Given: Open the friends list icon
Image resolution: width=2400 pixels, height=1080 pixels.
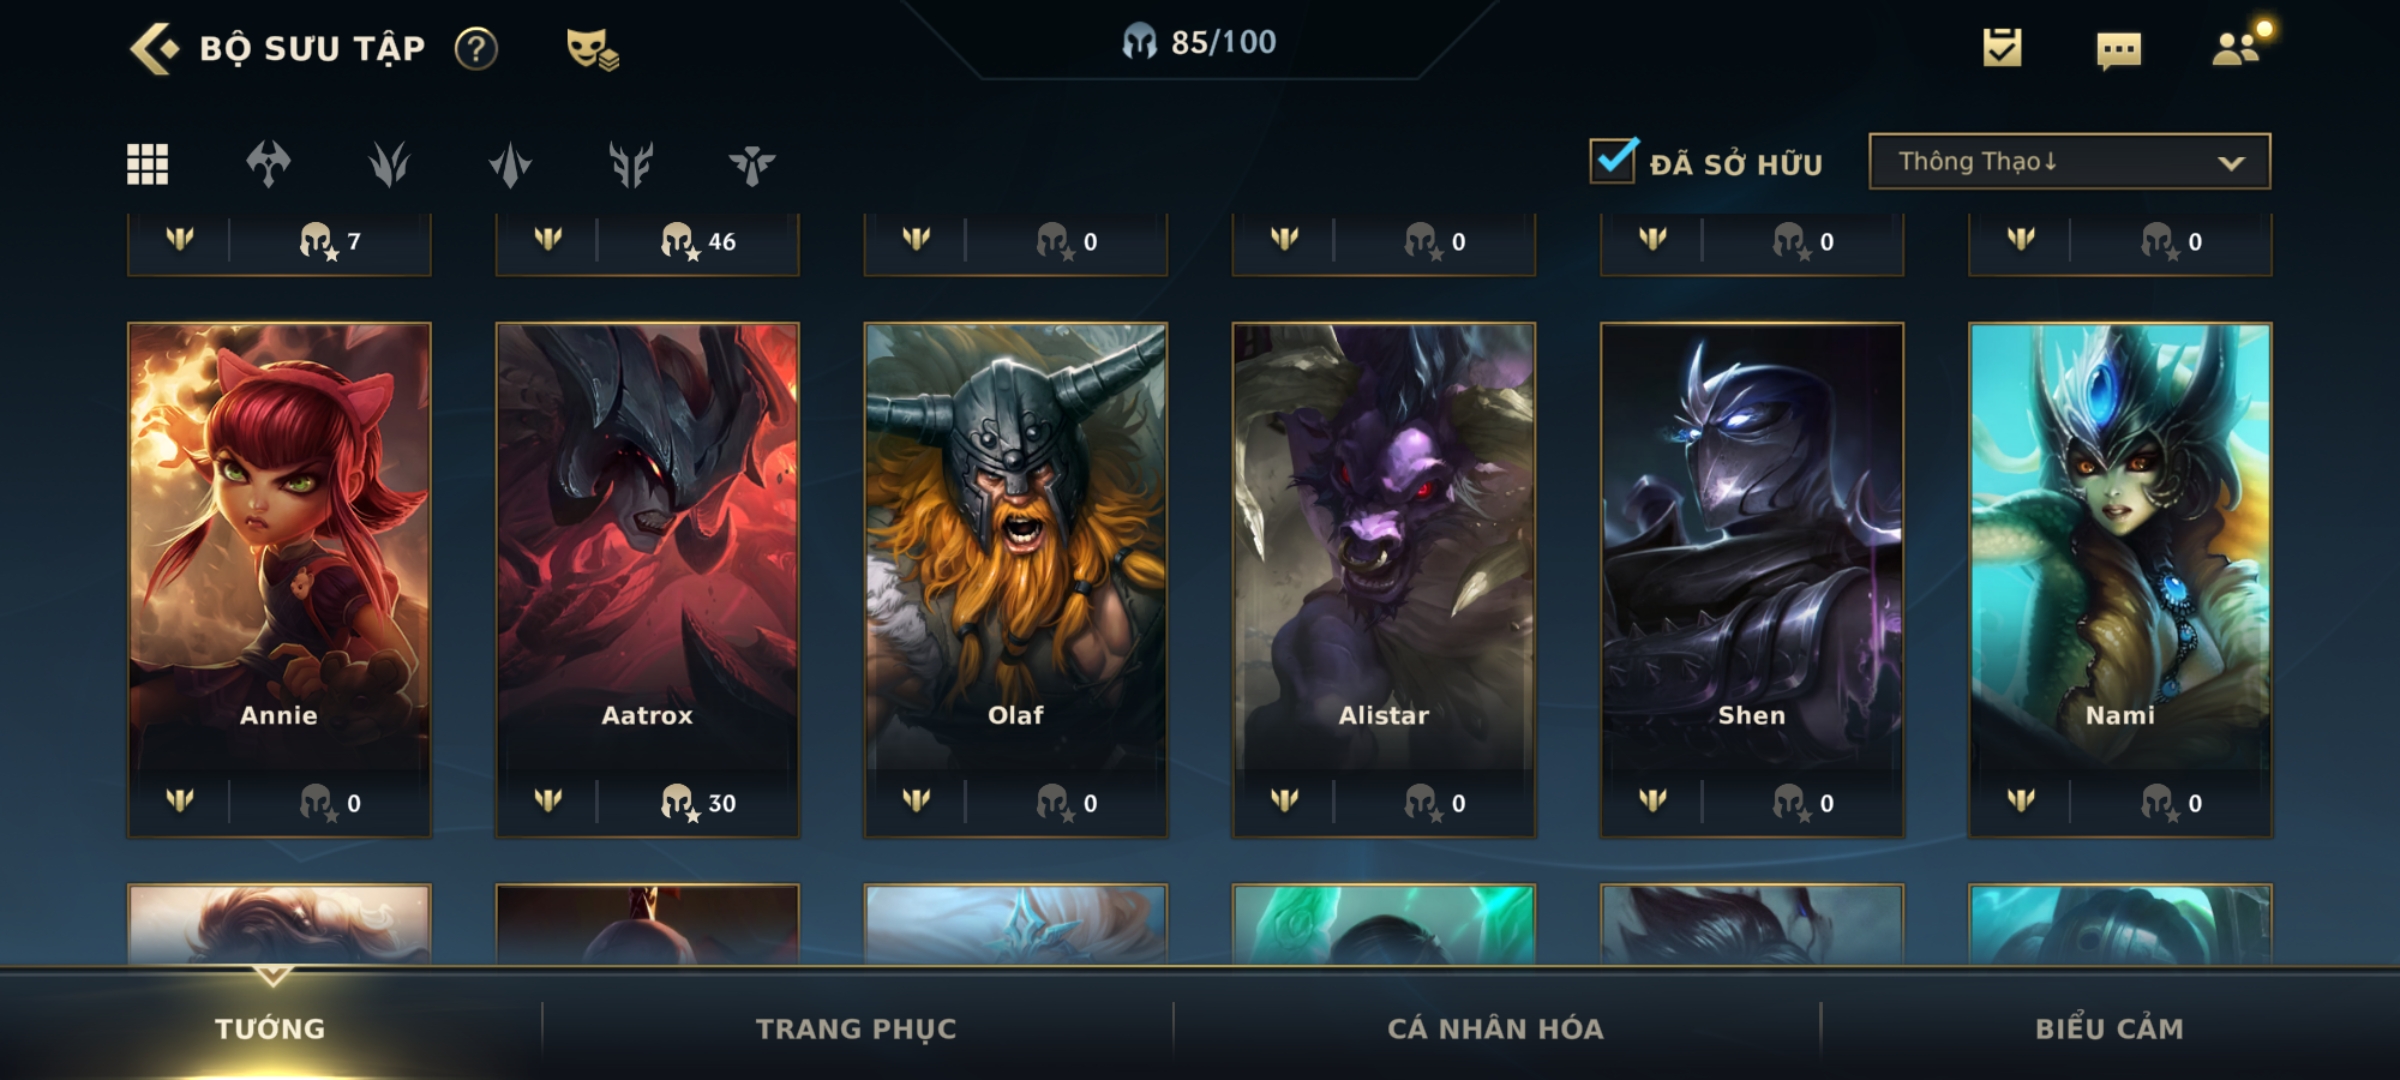Looking at the screenshot, I should click(x=2238, y=46).
